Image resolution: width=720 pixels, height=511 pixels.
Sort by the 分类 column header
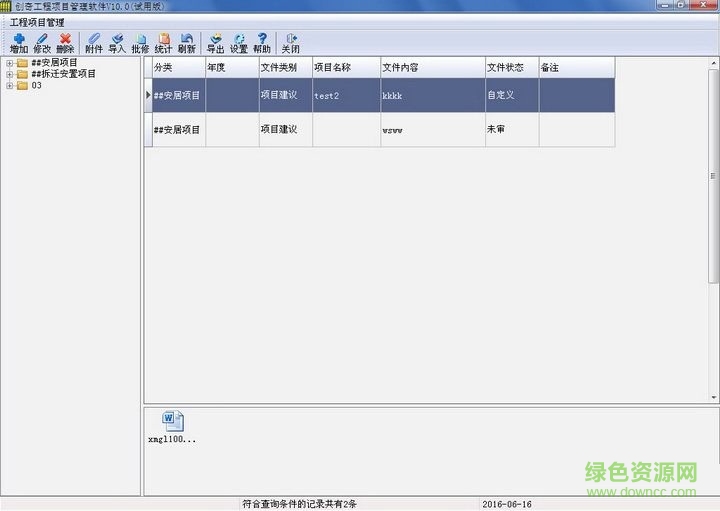[x=179, y=67]
